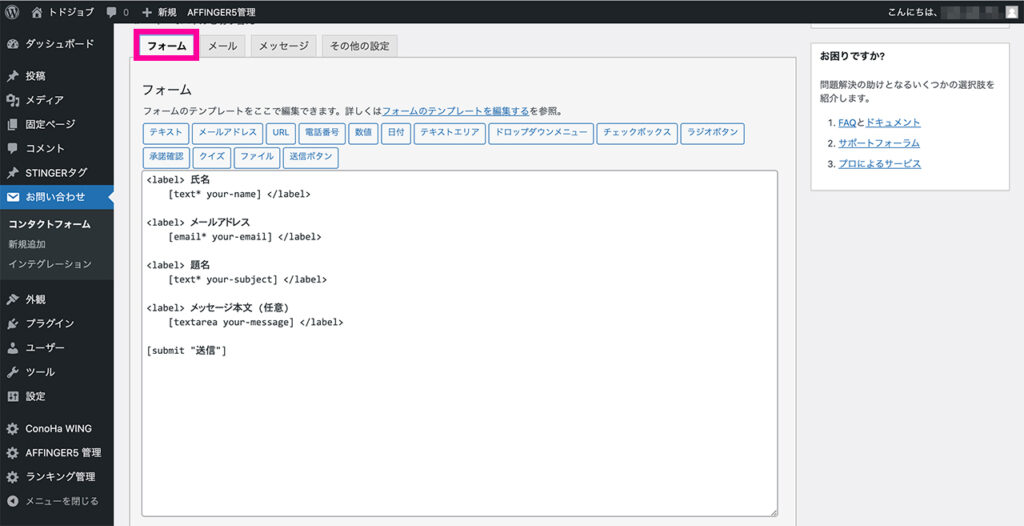The width and height of the screenshot is (1024, 526).
Task: Insert a 数値 tag
Action: [363, 133]
